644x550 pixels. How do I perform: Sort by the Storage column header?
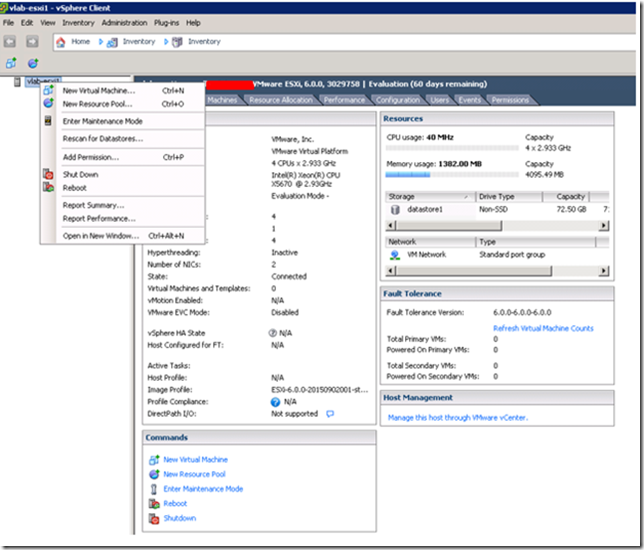pyautogui.click(x=430, y=197)
